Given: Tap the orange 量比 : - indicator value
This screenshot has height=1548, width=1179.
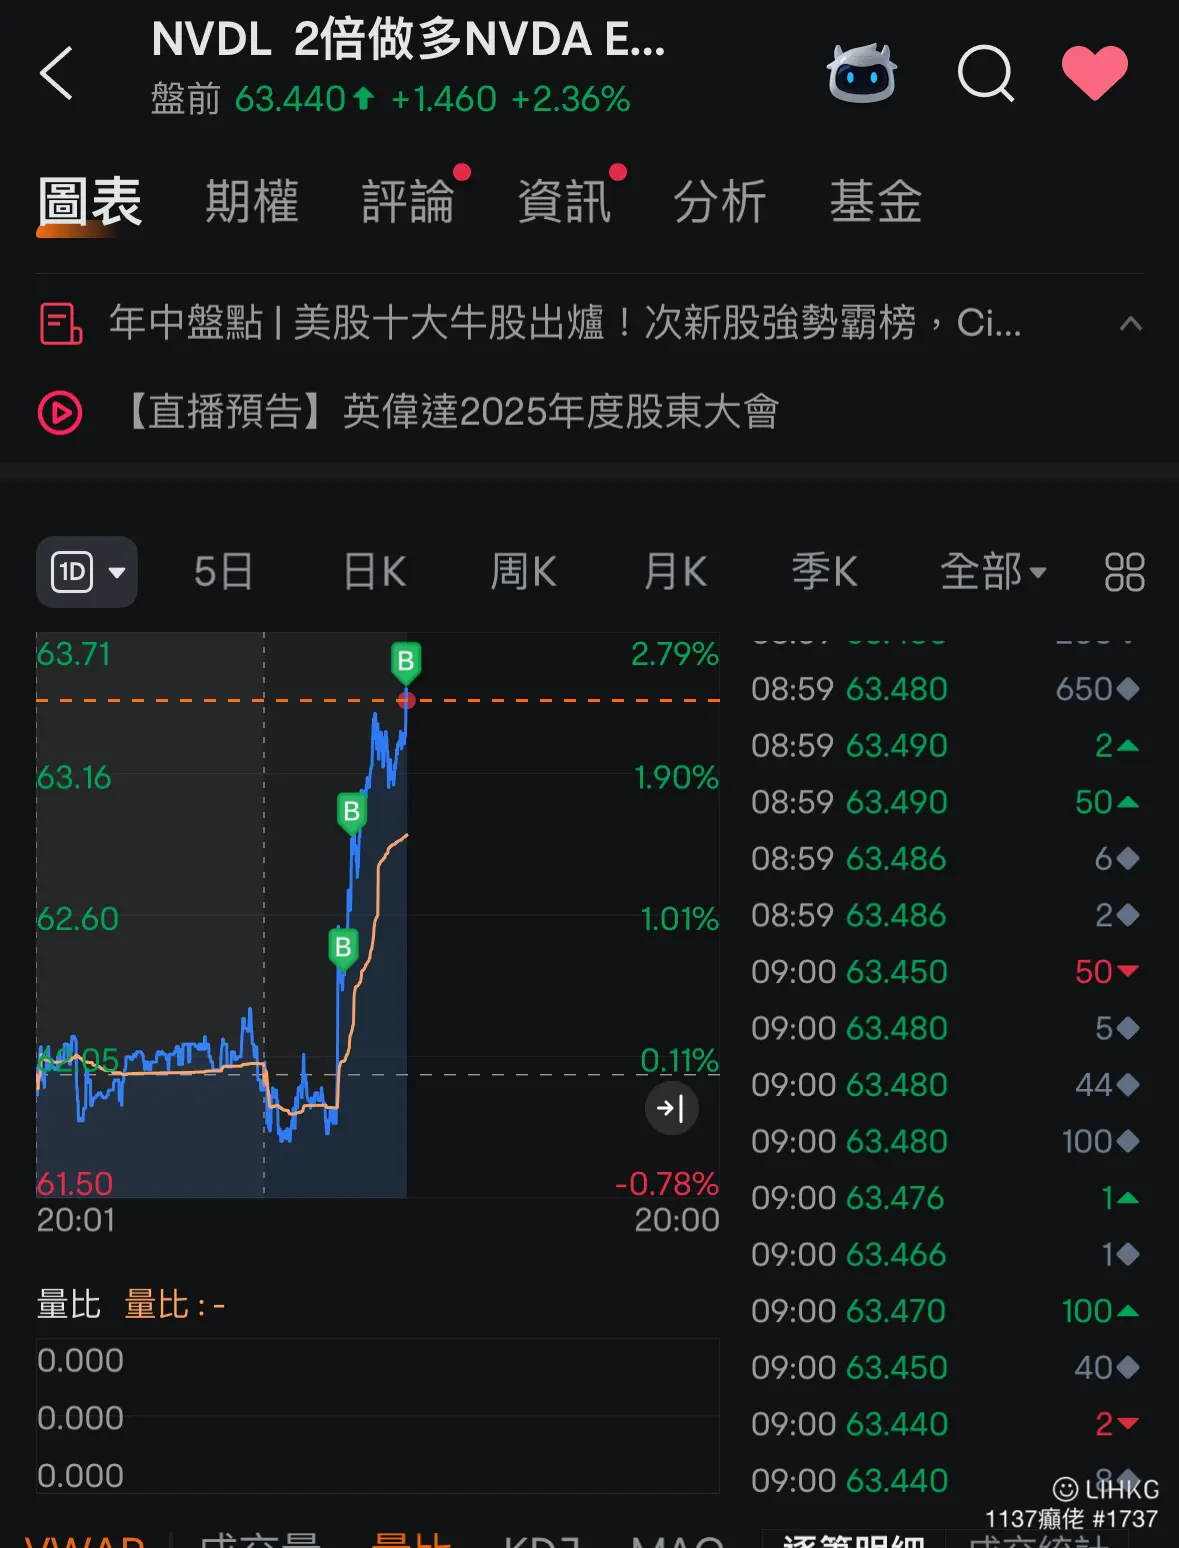Looking at the screenshot, I should click(174, 1305).
